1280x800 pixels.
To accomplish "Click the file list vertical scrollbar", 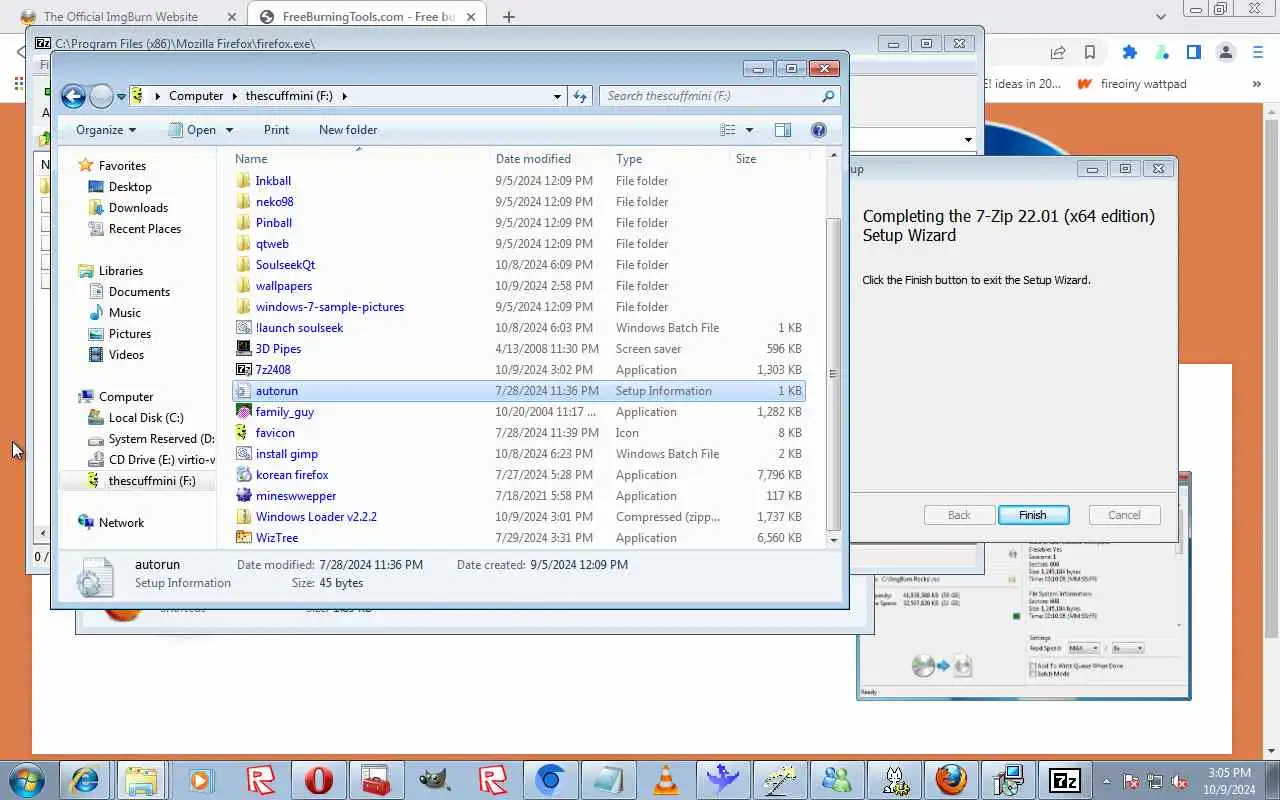I will pyautogui.click(x=834, y=373).
